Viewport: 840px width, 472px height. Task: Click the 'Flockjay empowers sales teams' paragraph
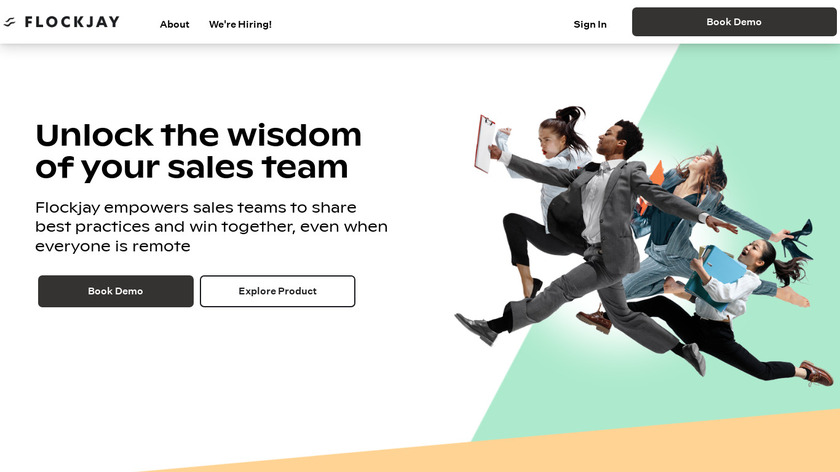coord(212,227)
